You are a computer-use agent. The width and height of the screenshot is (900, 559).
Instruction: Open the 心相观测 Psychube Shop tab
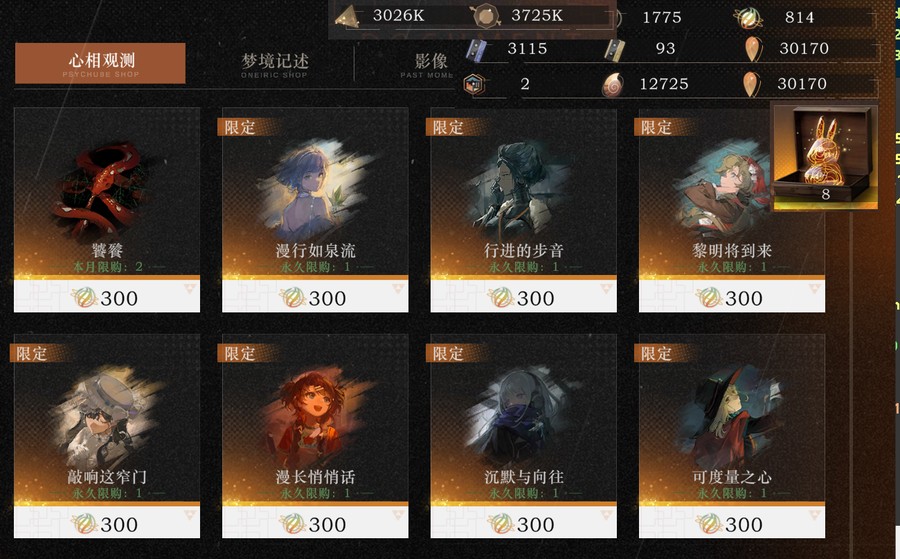coord(100,63)
